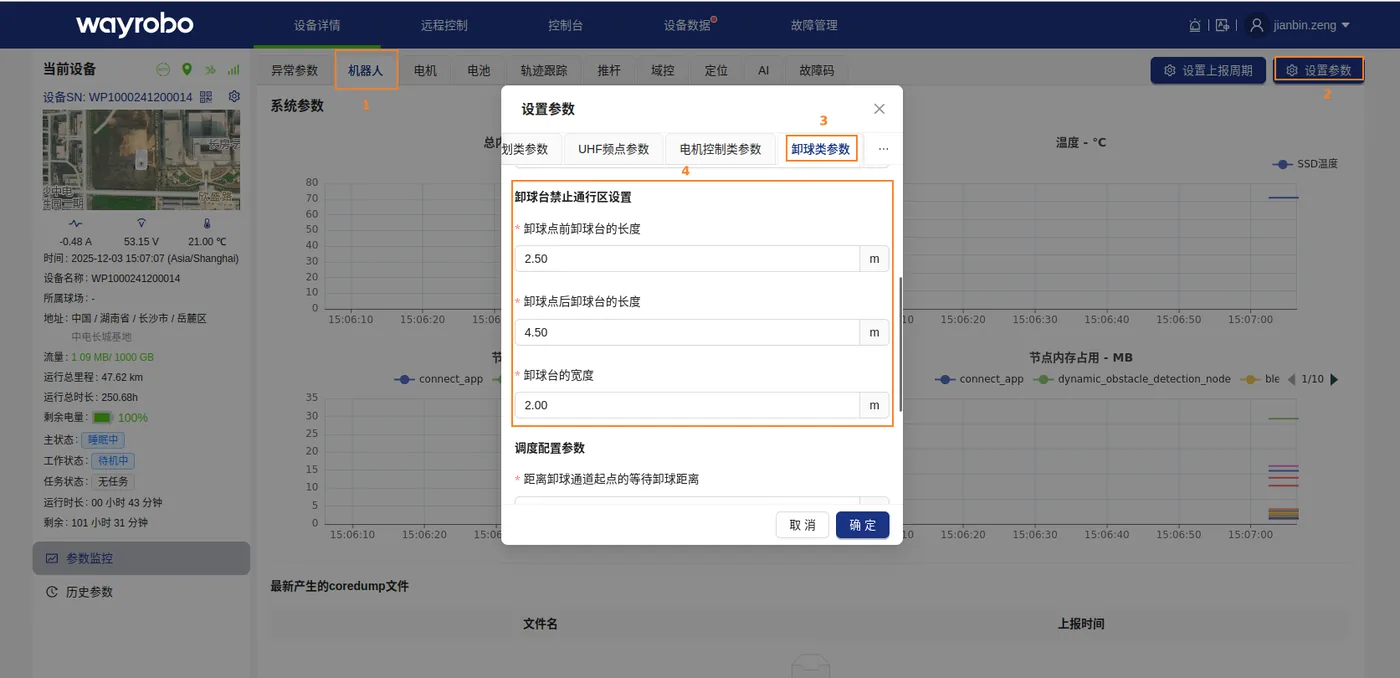Select the 轨迹跟踪 parameter tab

pos(544,70)
